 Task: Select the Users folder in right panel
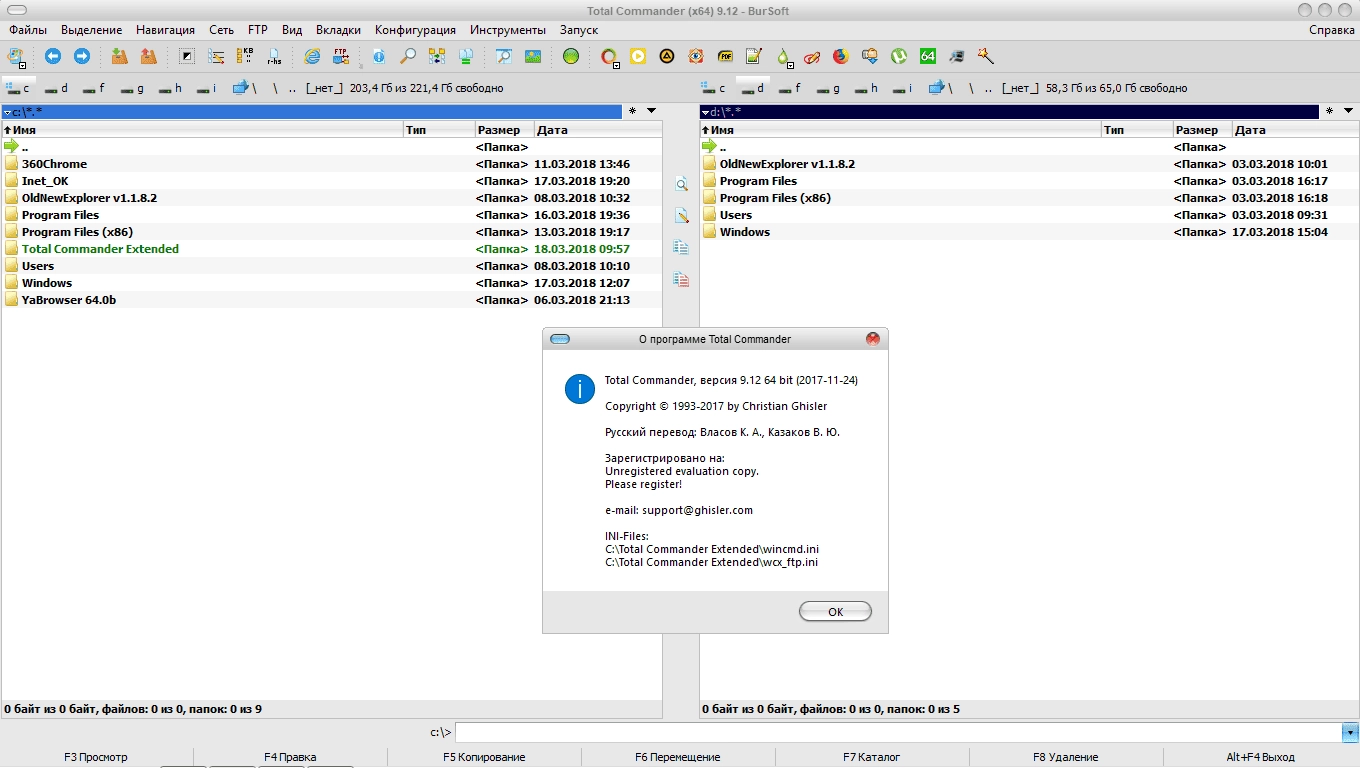(736, 215)
